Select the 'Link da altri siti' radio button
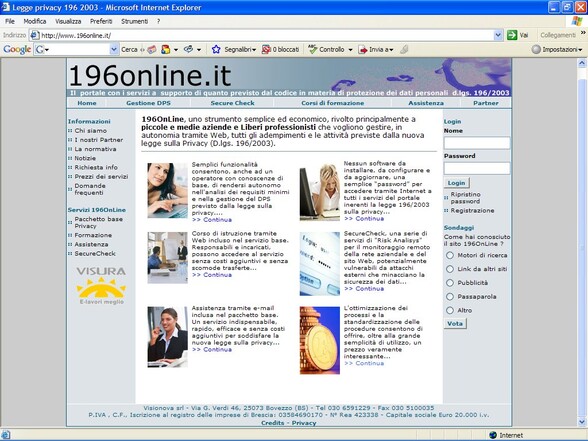588x441 pixels. [450, 269]
